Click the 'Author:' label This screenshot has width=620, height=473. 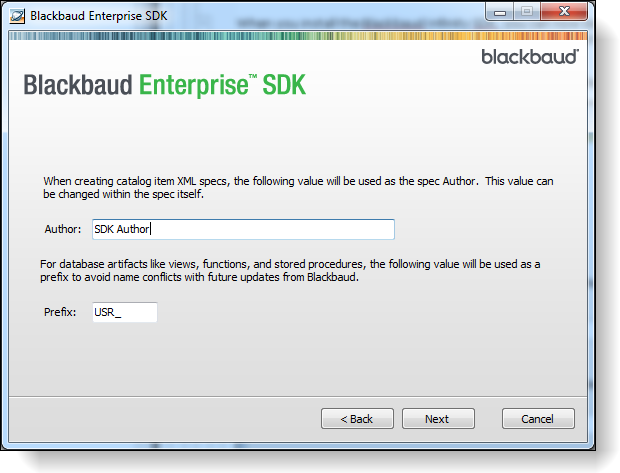[x=62, y=229]
